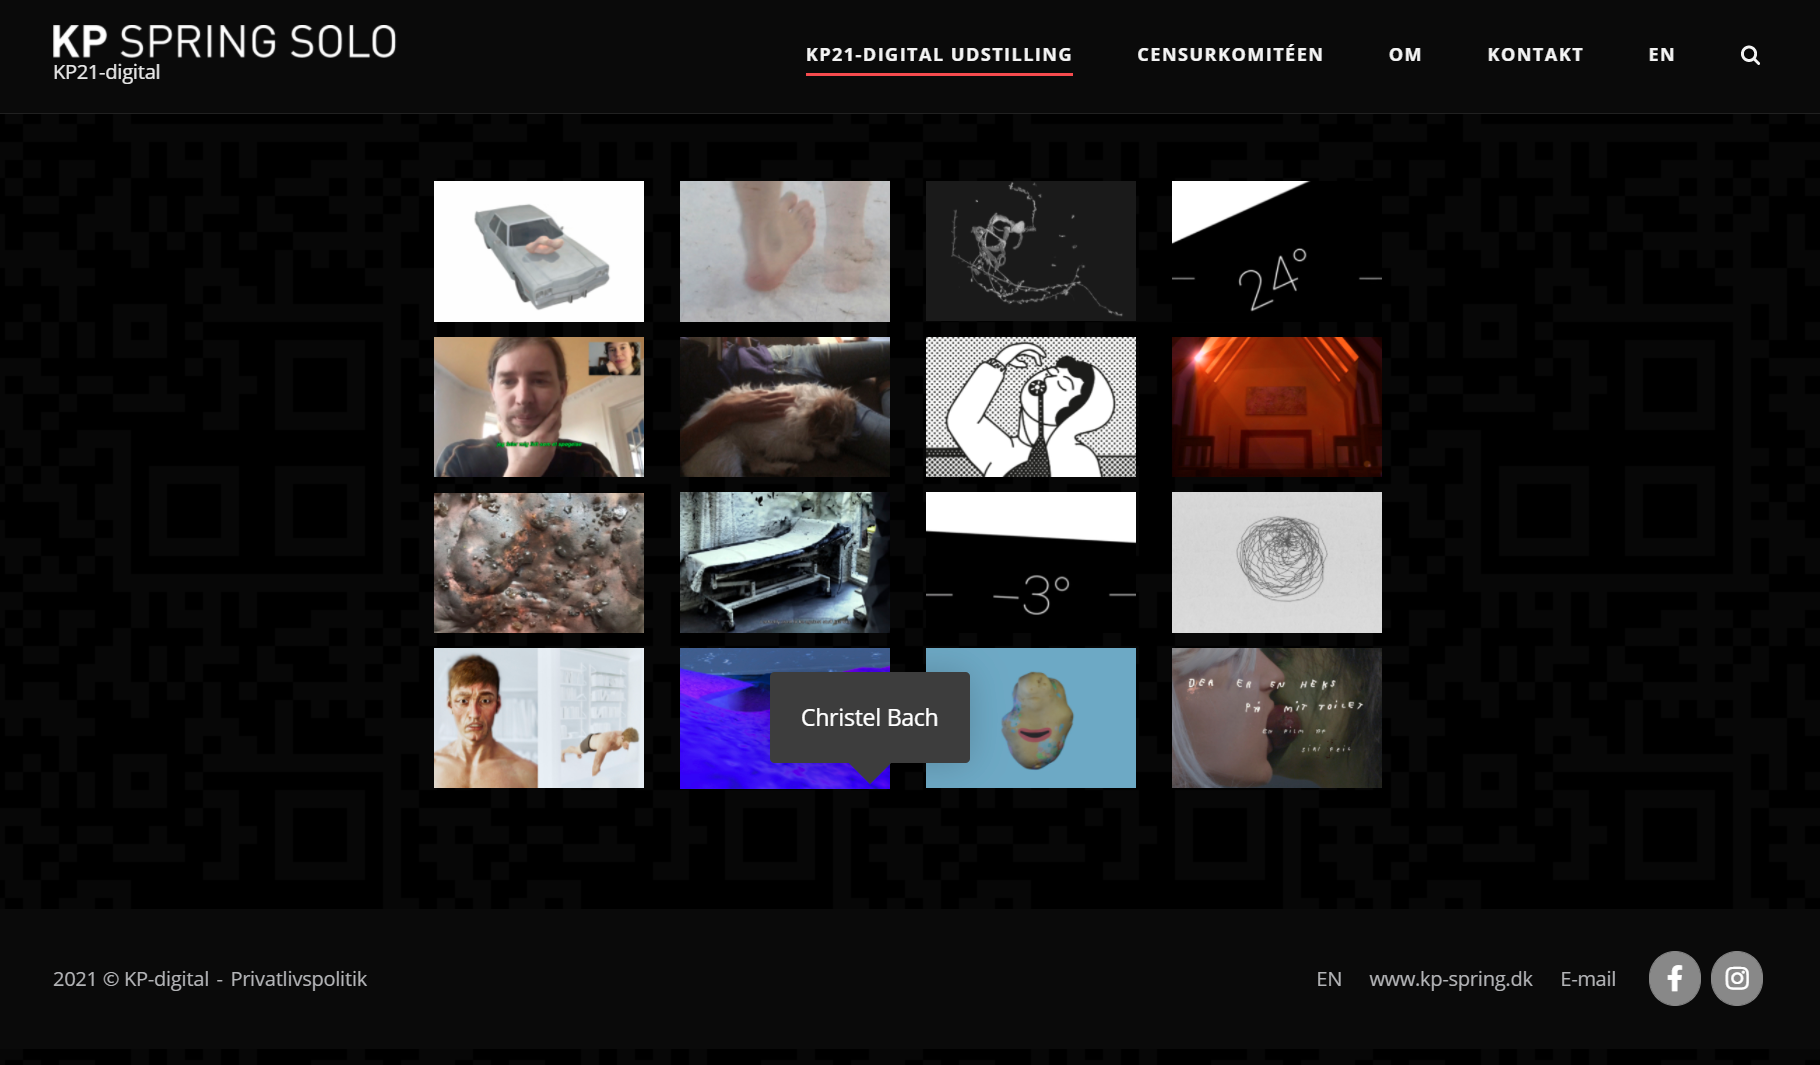Viewport: 1820px width, 1065px height.
Task: Open the 24° artwork thumbnail
Action: tap(1277, 251)
